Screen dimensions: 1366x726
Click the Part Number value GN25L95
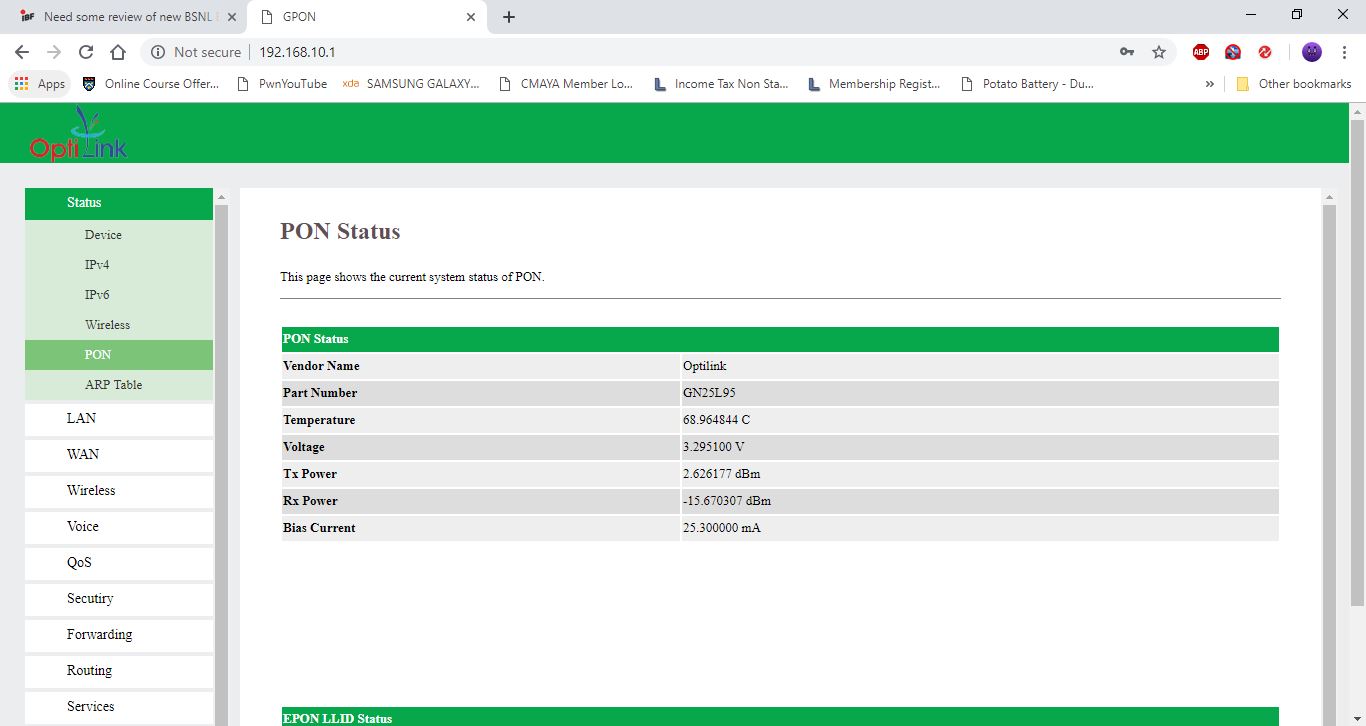(x=709, y=393)
